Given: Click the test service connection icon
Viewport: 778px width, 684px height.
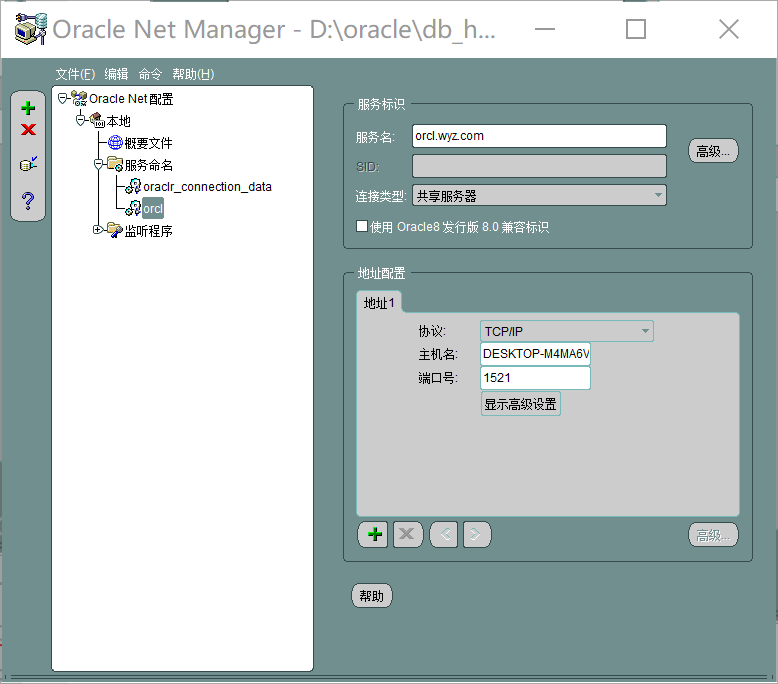Looking at the screenshot, I should [28, 163].
